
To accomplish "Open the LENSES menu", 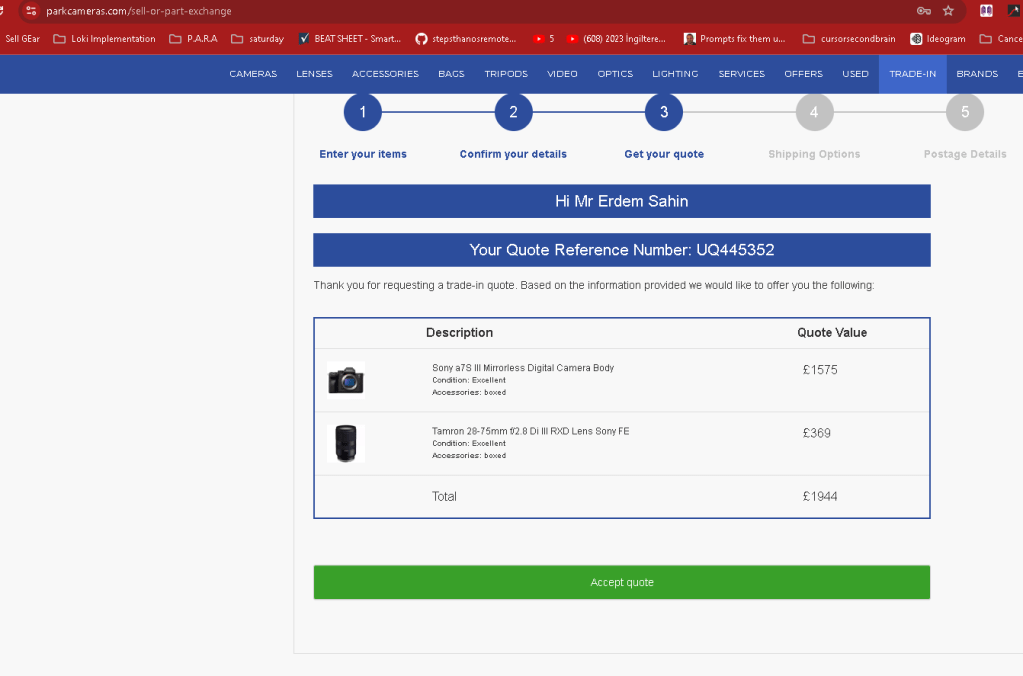I will [x=314, y=74].
